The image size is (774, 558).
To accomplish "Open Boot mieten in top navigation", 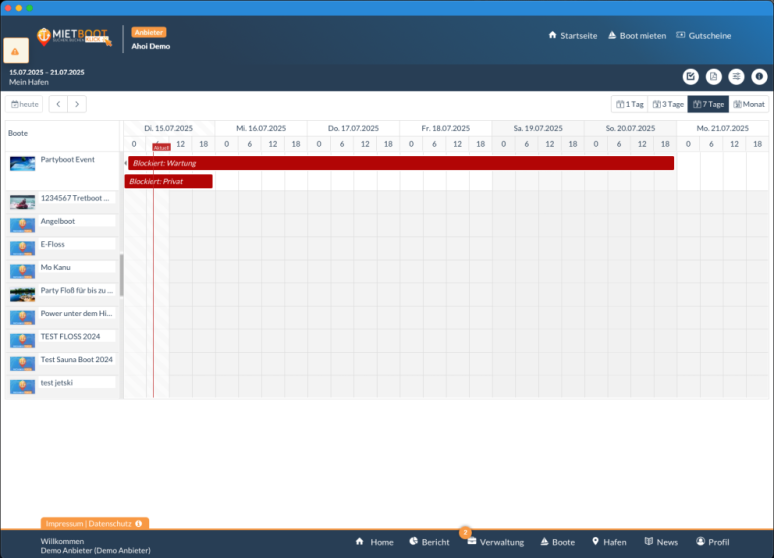I will (x=635, y=36).
